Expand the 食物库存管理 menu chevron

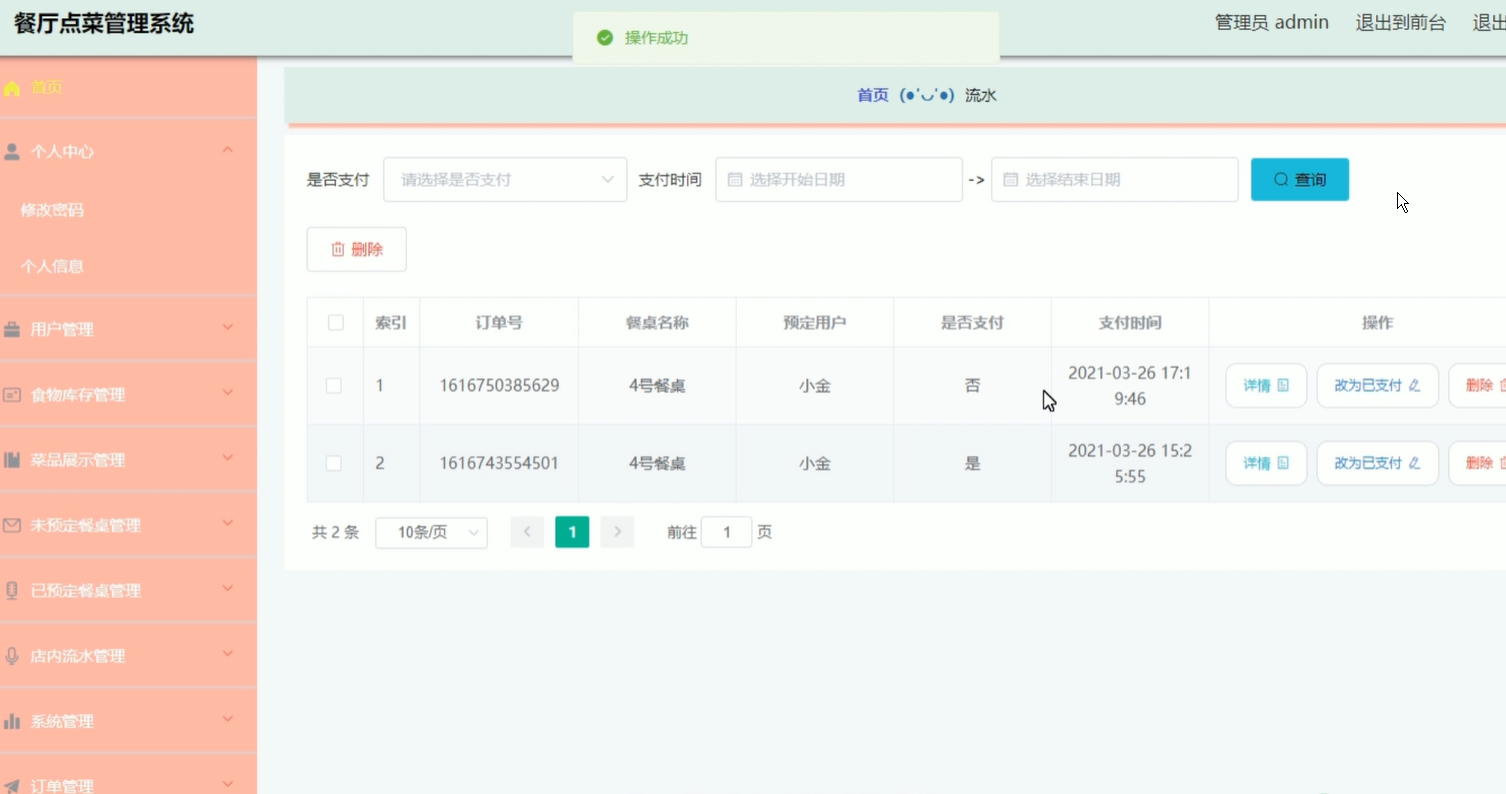228,392
